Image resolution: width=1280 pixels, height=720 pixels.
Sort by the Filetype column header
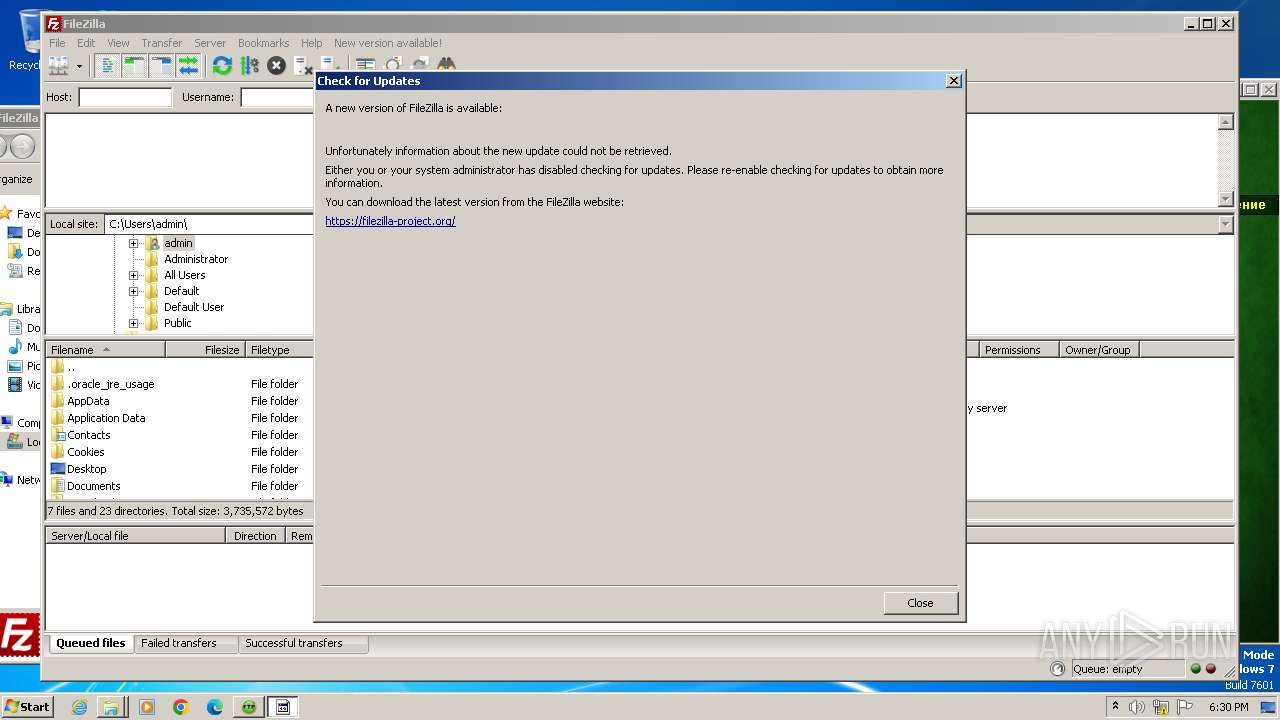click(x=280, y=350)
